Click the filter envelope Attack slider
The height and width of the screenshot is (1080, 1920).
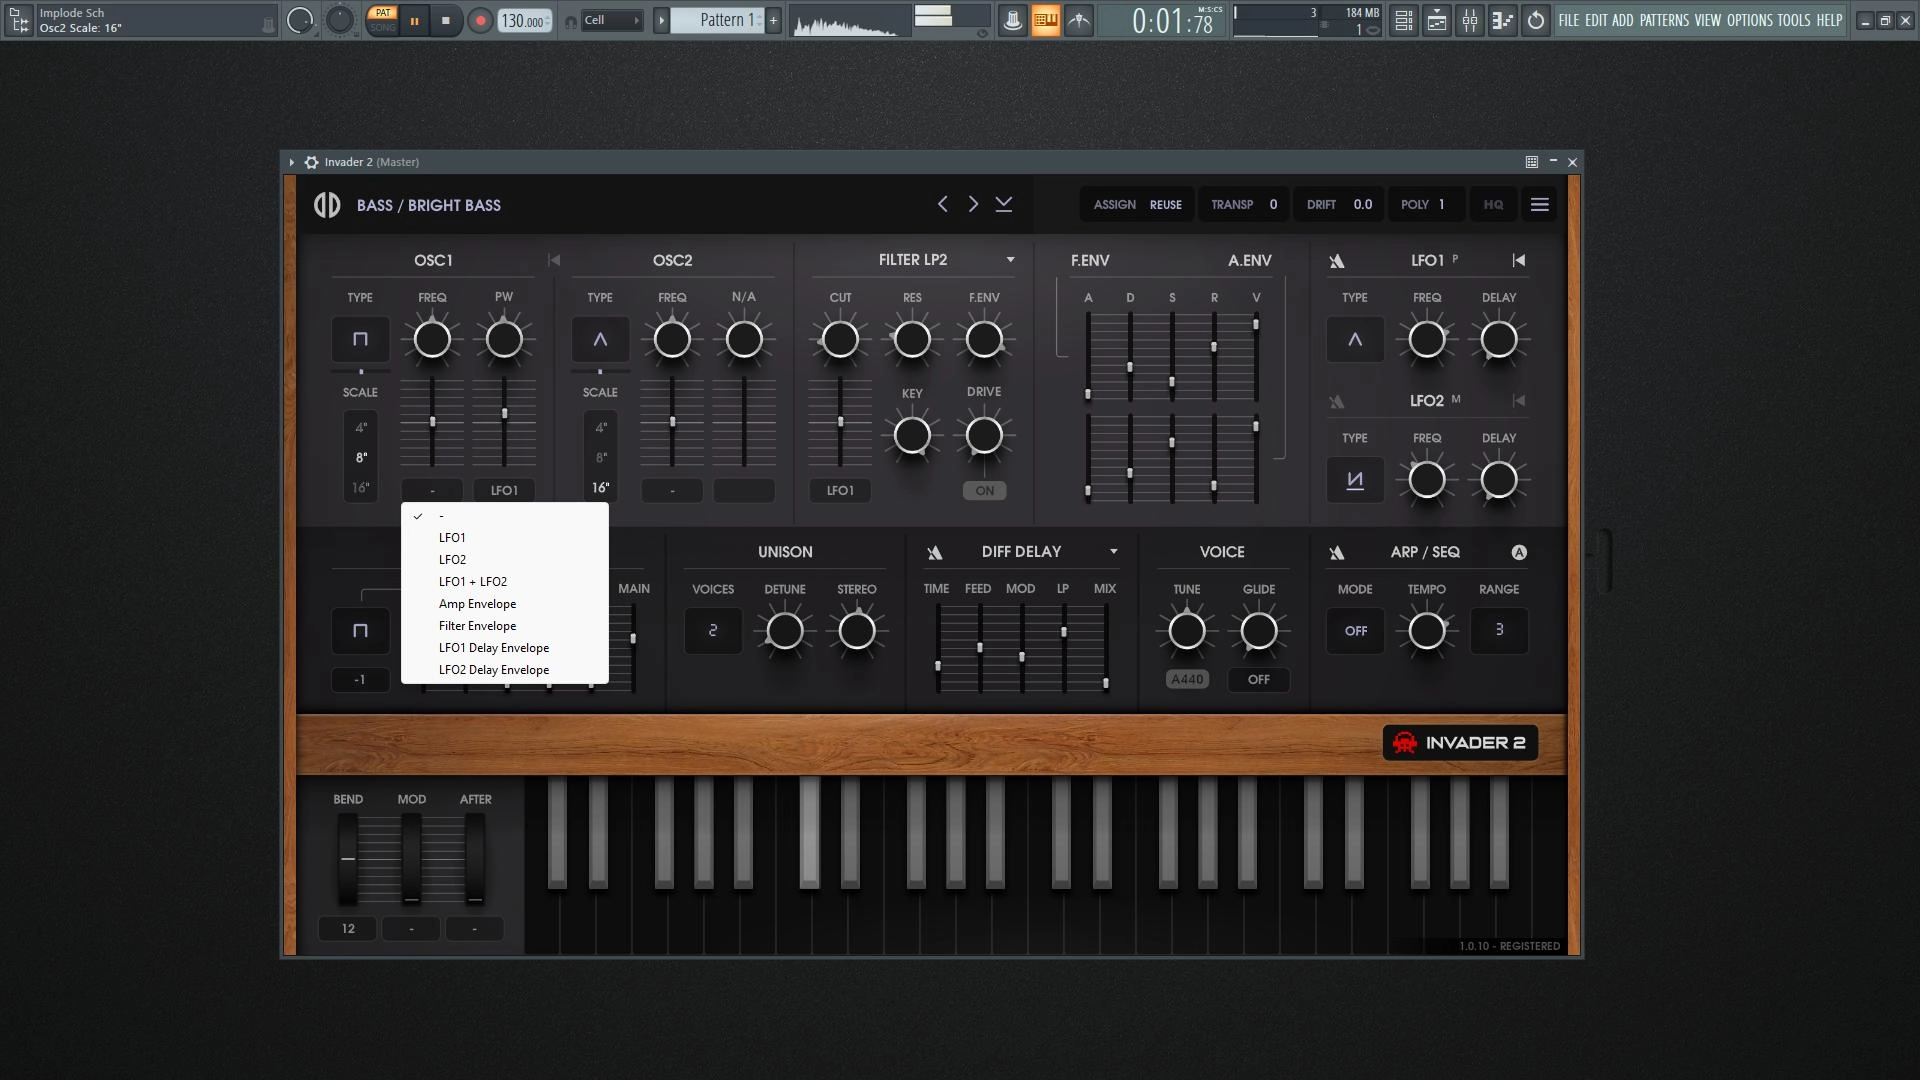[x=1088, y=356]
